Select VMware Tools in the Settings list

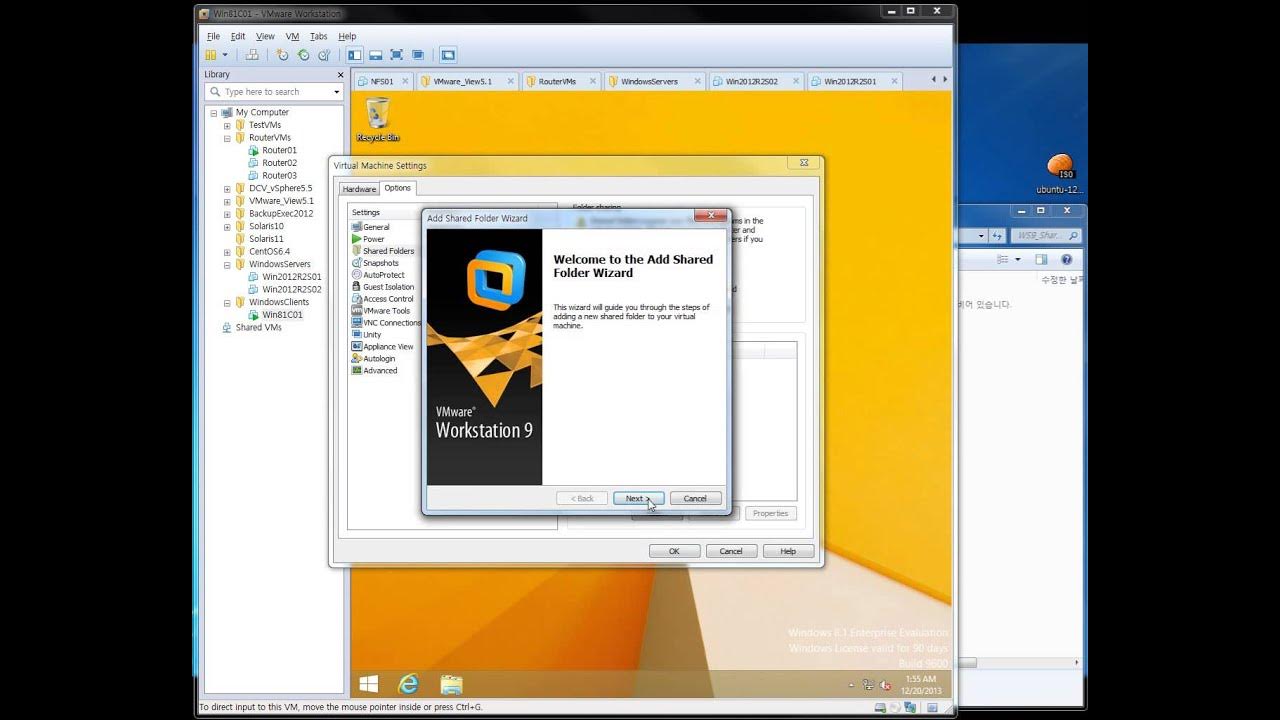tap(386, 311)
